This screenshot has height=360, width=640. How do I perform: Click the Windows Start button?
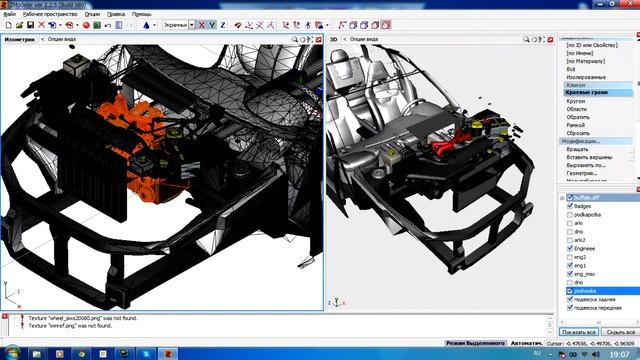12,353
